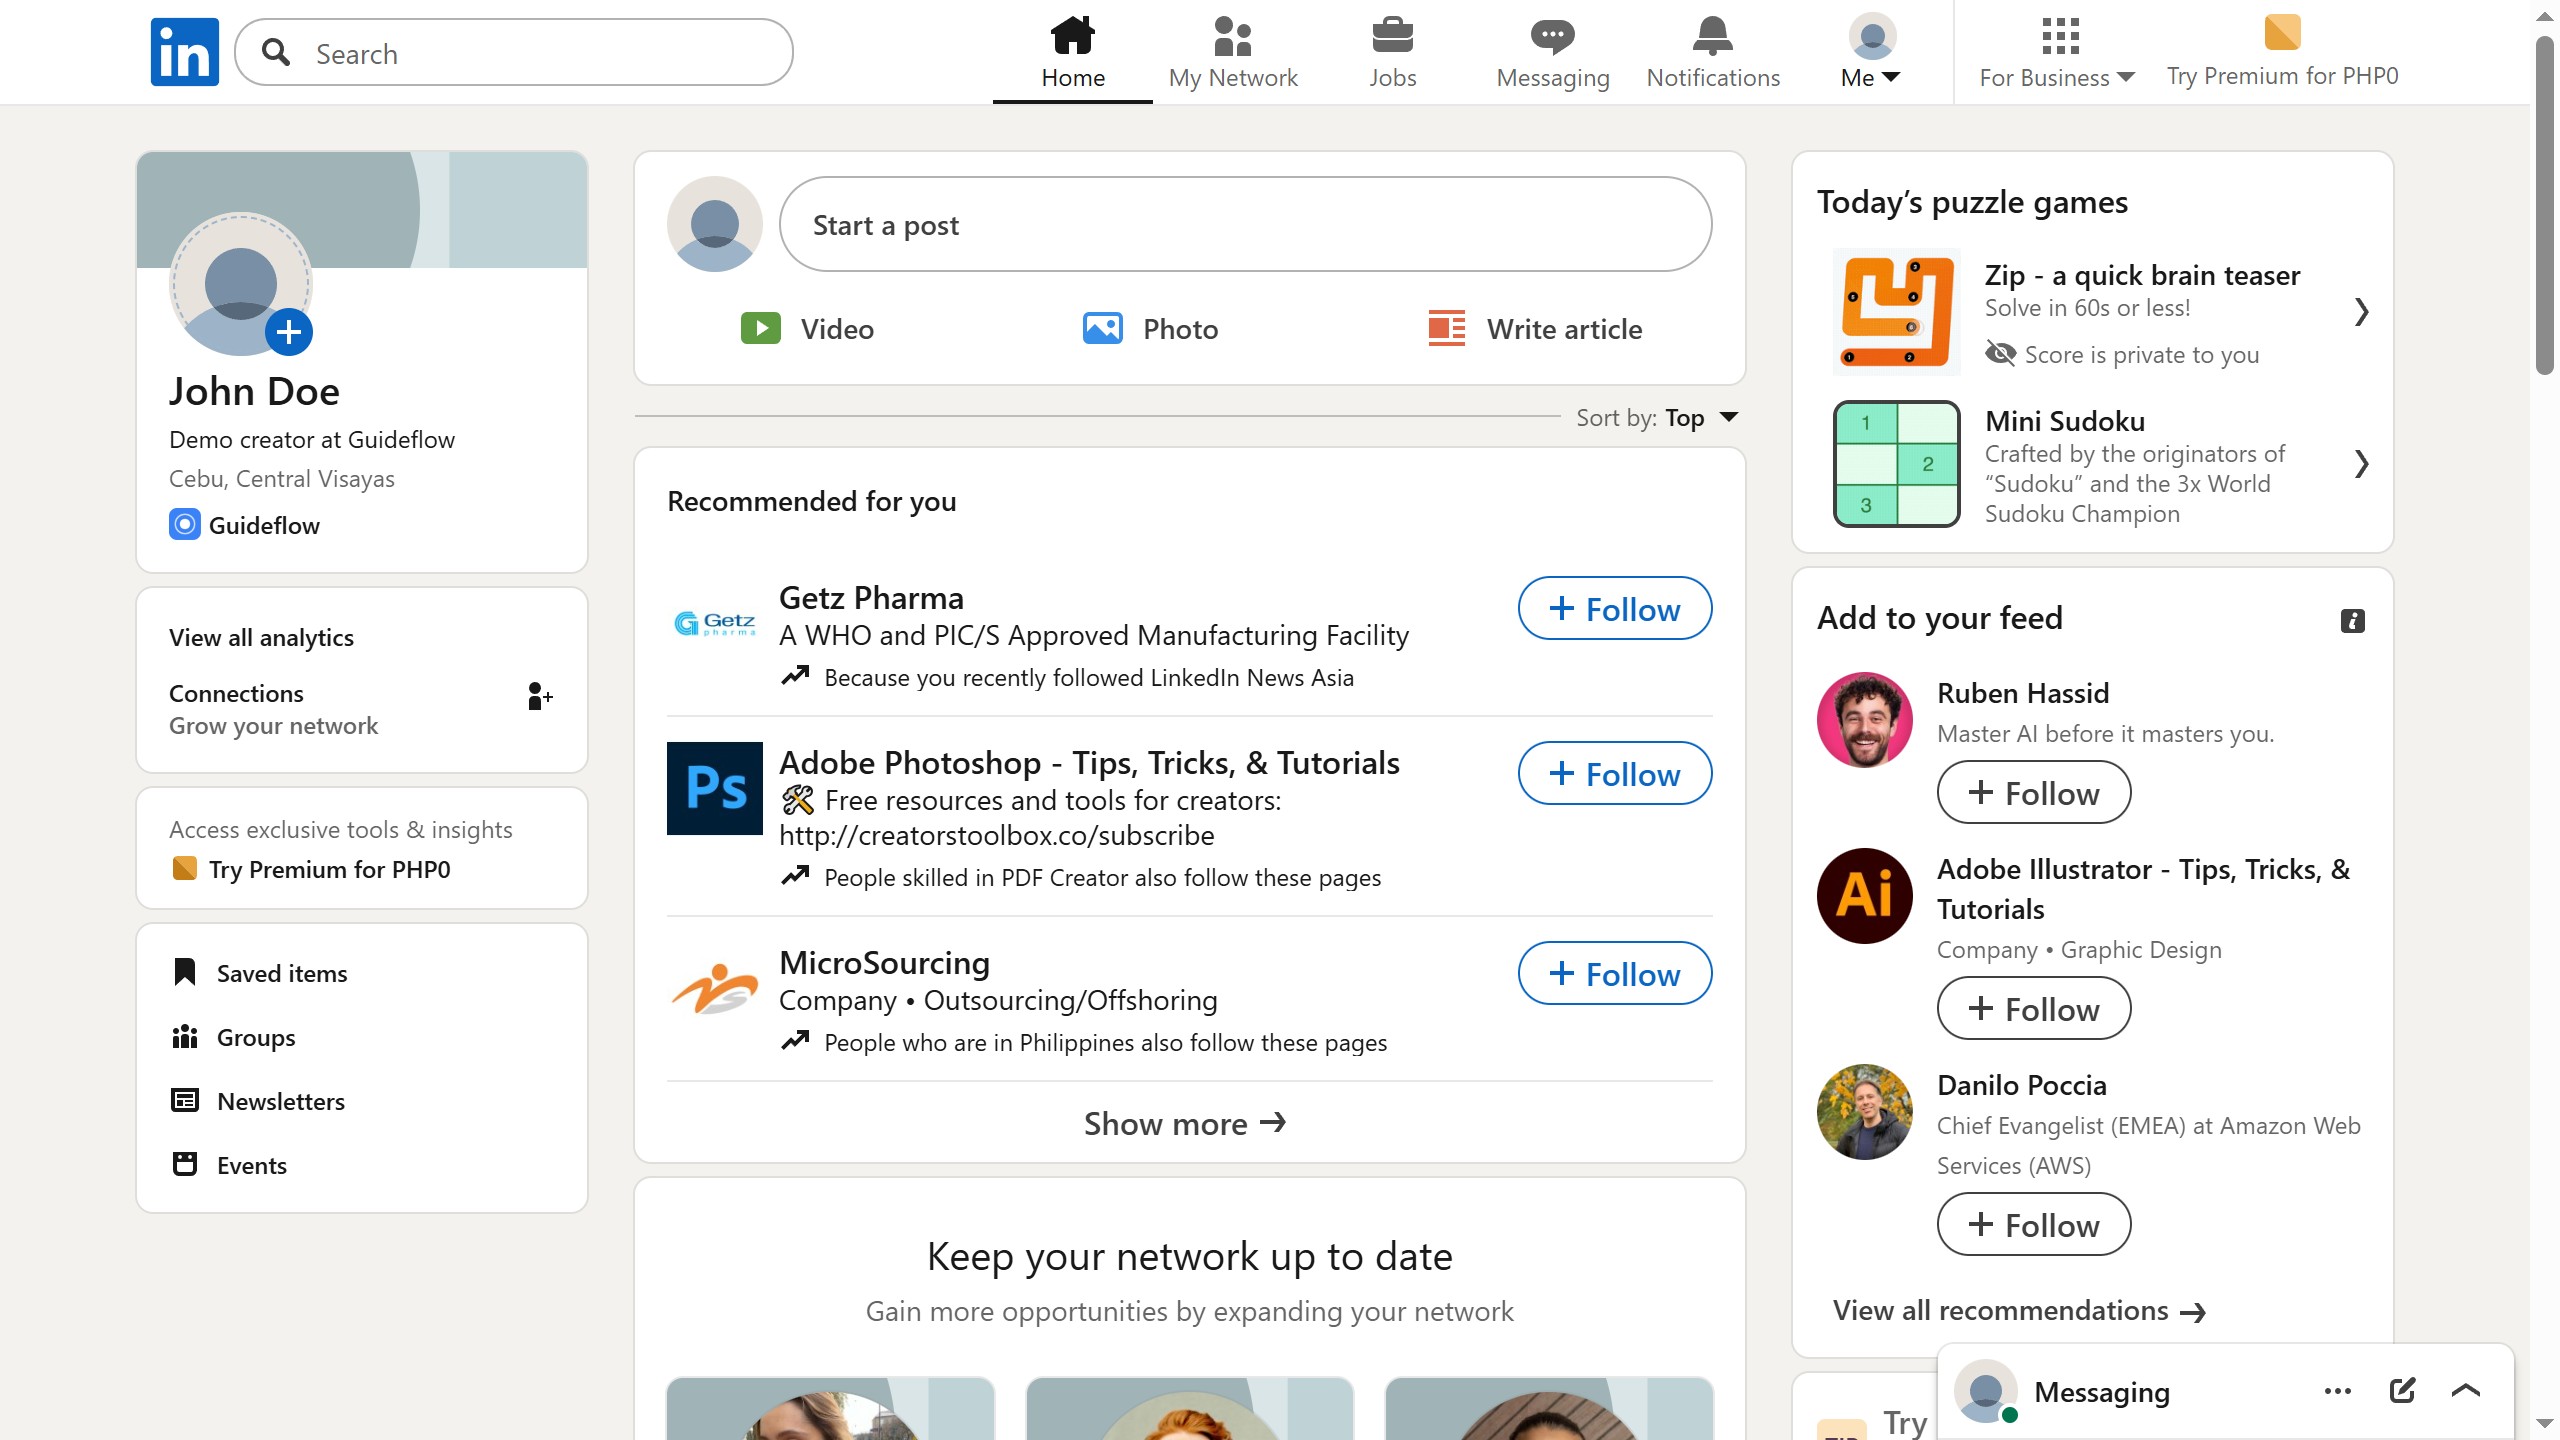Image resolution: width=2560 pixels, height=1440 pixels.
Task: Open the Jobs tab
Action: click(1392, 52)
